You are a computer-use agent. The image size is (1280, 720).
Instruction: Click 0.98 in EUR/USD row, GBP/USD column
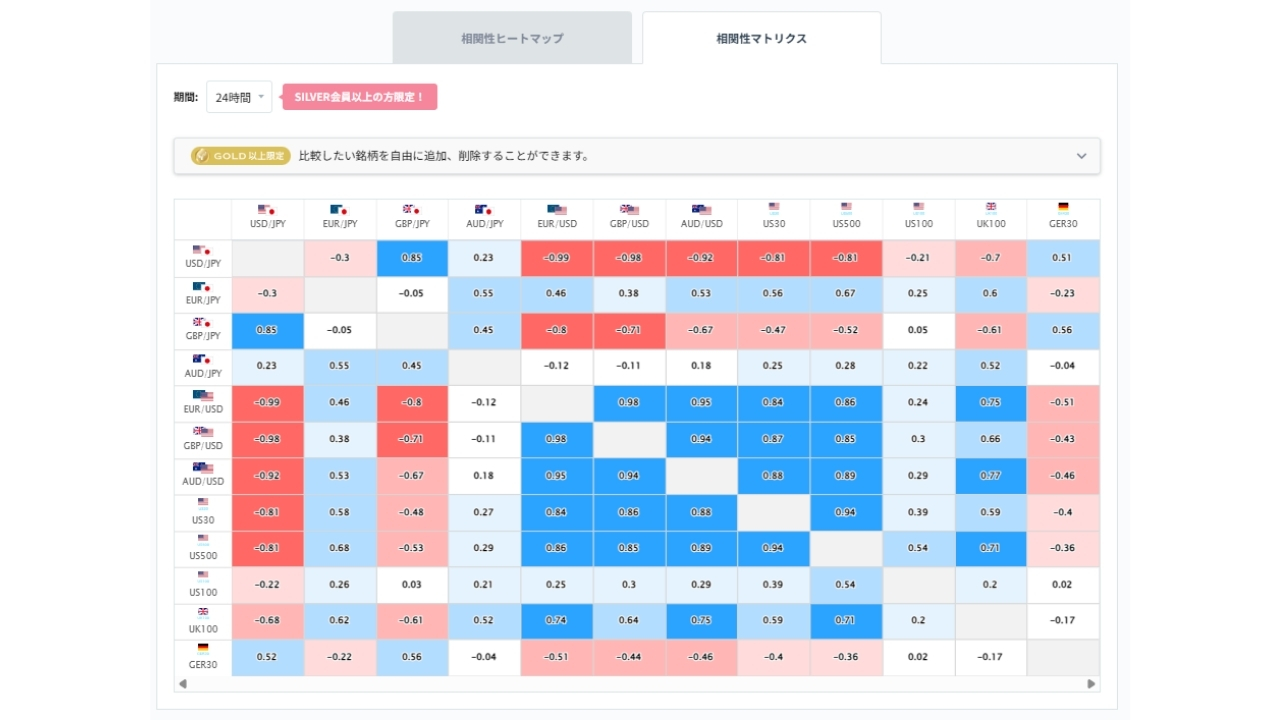(x=629, y=402)
